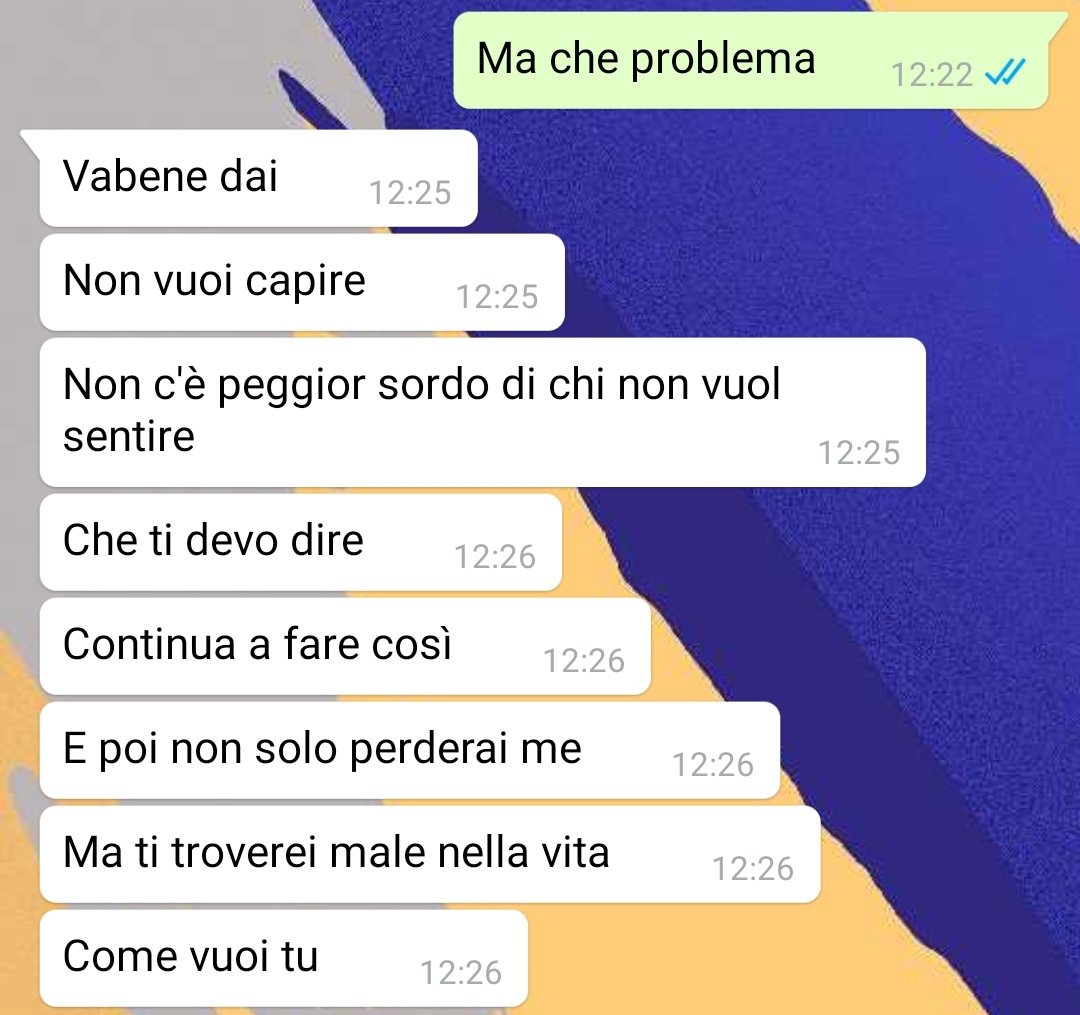The height and width of the screenshot is (1015, 1080).
Task: Tap the timestamp beside "male nella vita"
Action: 753,868
